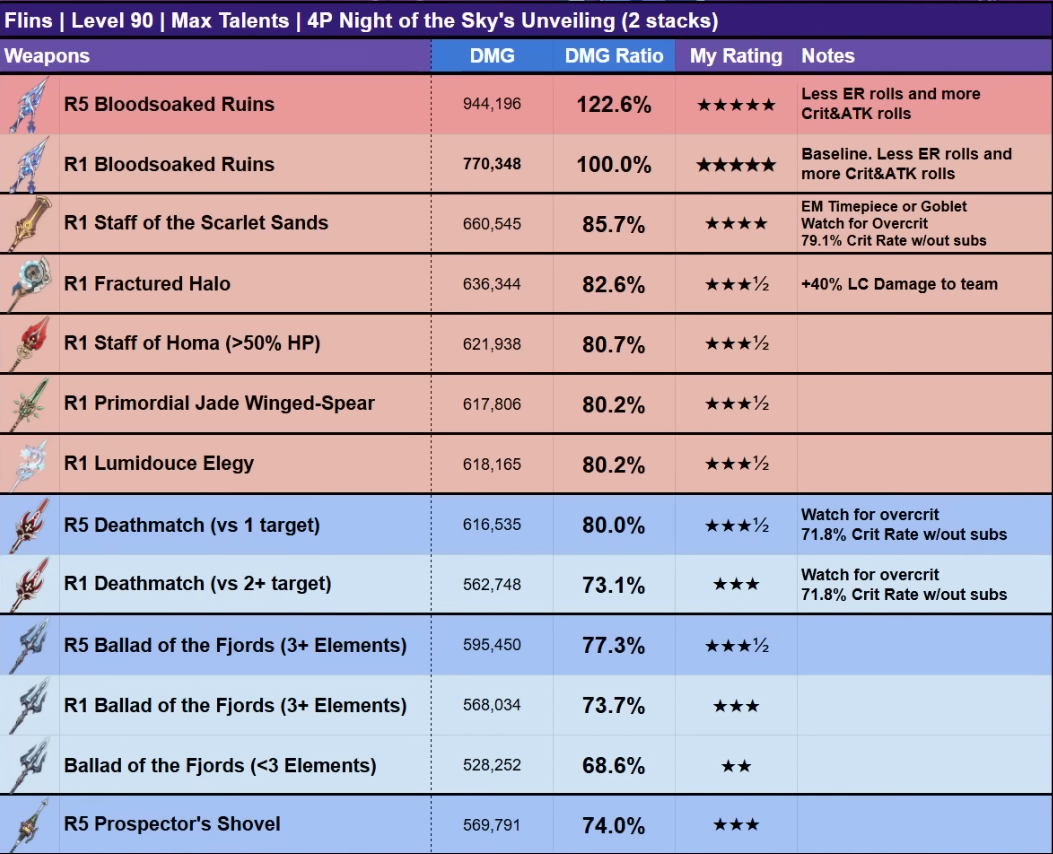
Task: Click the 621,938 damage value
Action: 492,344
